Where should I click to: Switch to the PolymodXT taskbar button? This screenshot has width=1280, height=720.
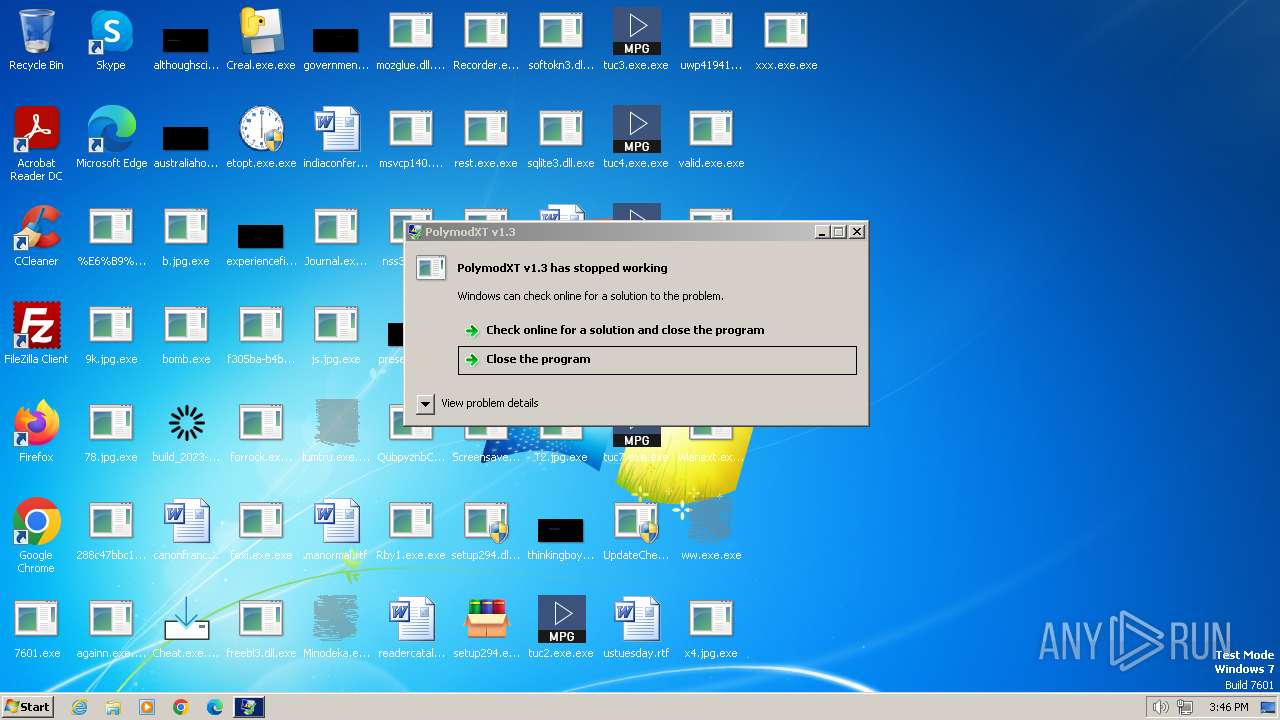pos(249,707)
